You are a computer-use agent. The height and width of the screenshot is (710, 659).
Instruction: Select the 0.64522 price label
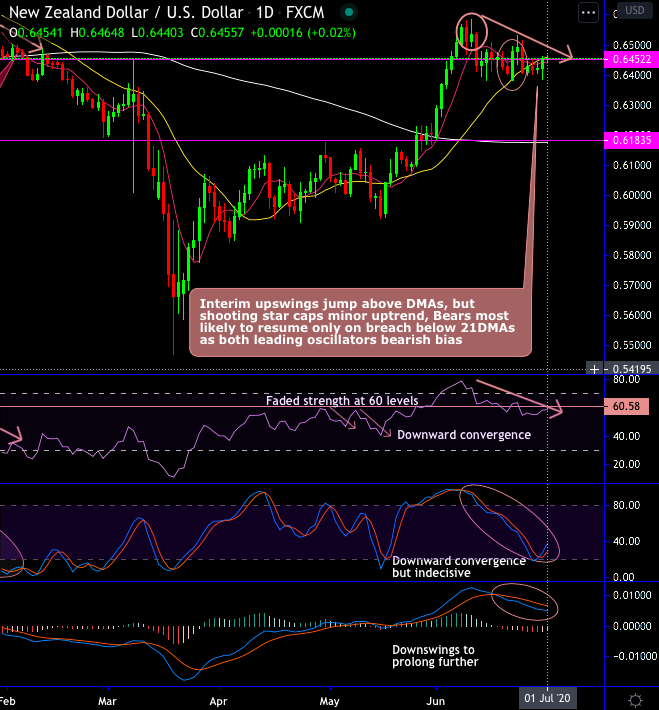tap(631, 59)
